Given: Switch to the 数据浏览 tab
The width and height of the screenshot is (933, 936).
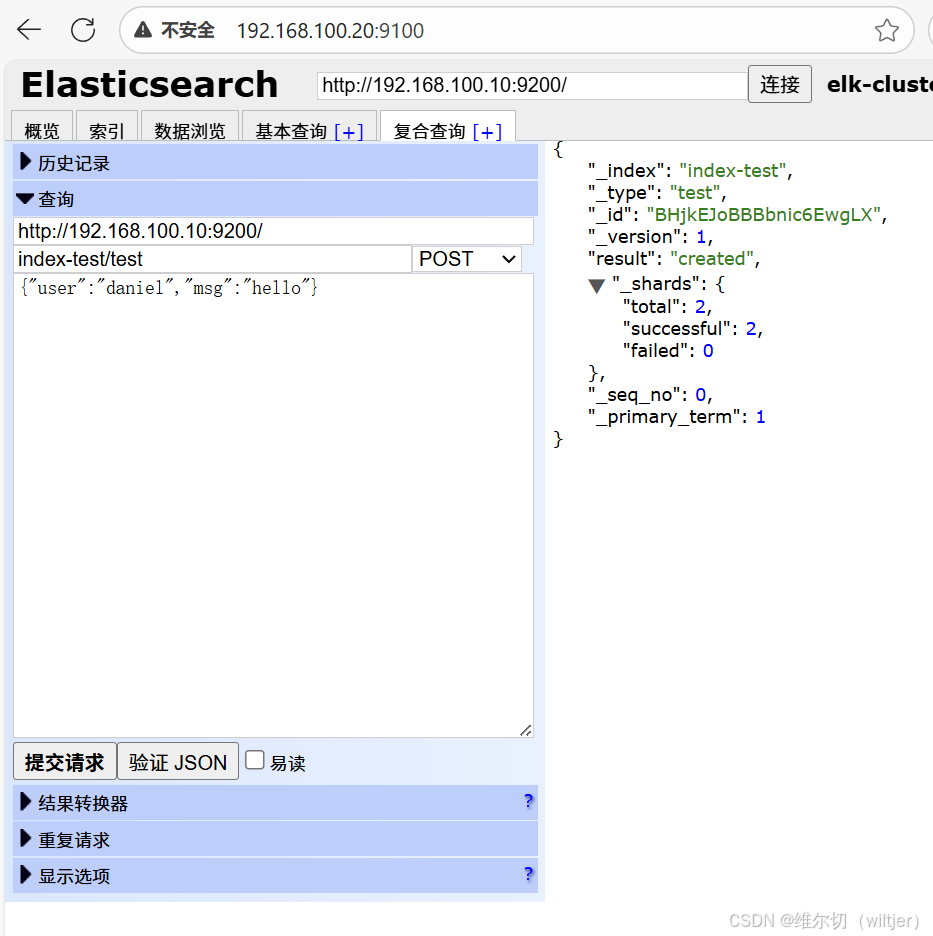Looking at the screenshot, I should pos(190,128).
